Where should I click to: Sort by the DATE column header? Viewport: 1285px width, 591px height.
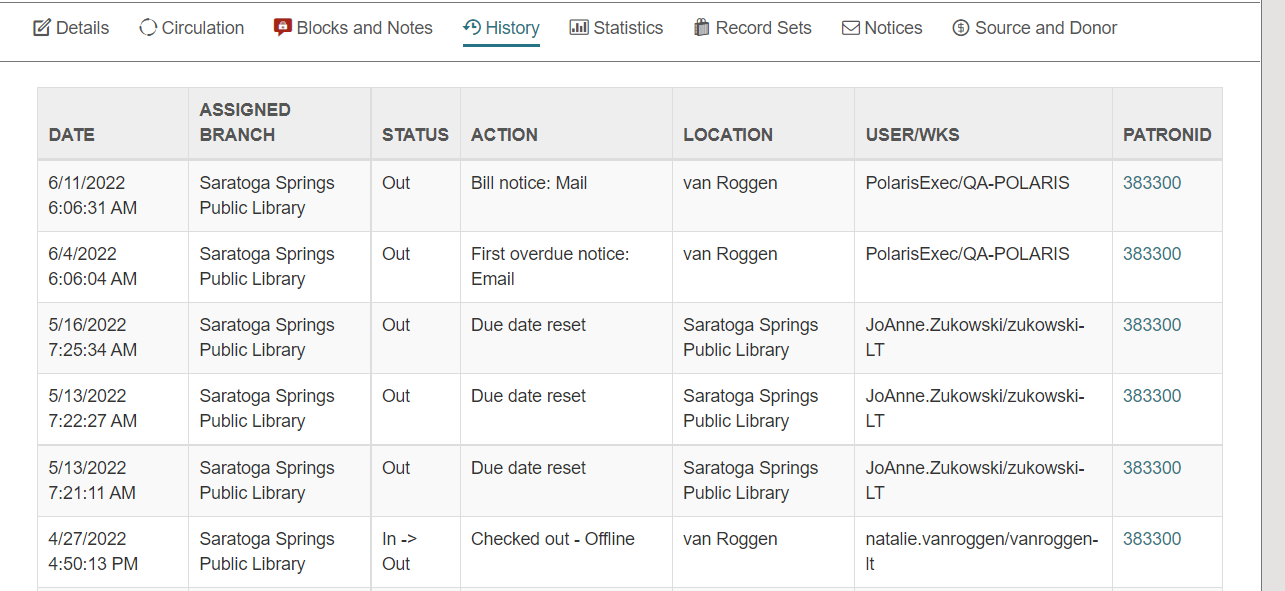68,134
